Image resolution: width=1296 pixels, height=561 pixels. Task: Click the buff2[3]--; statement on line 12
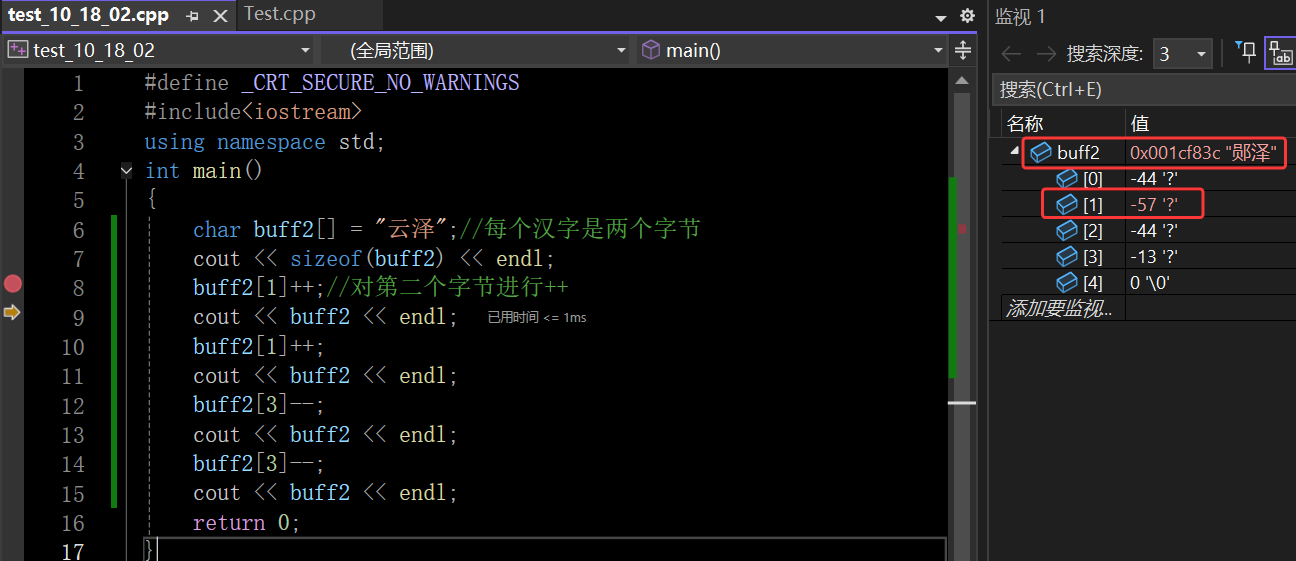tap(259, 406)
